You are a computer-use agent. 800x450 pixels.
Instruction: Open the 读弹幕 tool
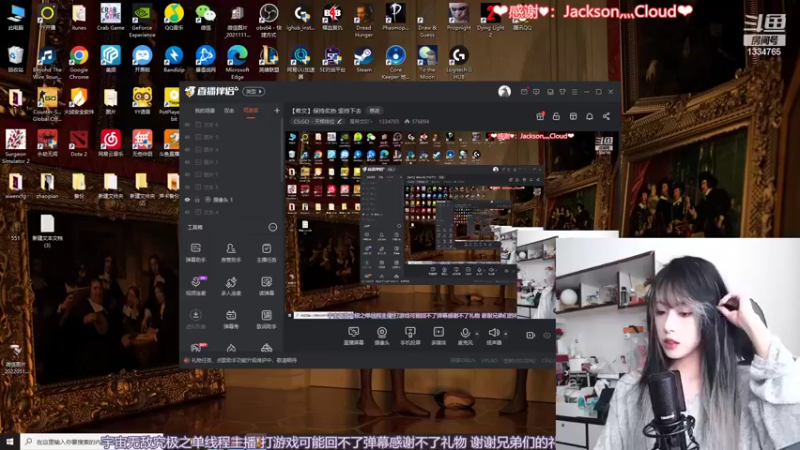pyautogui.click(x=266, y=286)
